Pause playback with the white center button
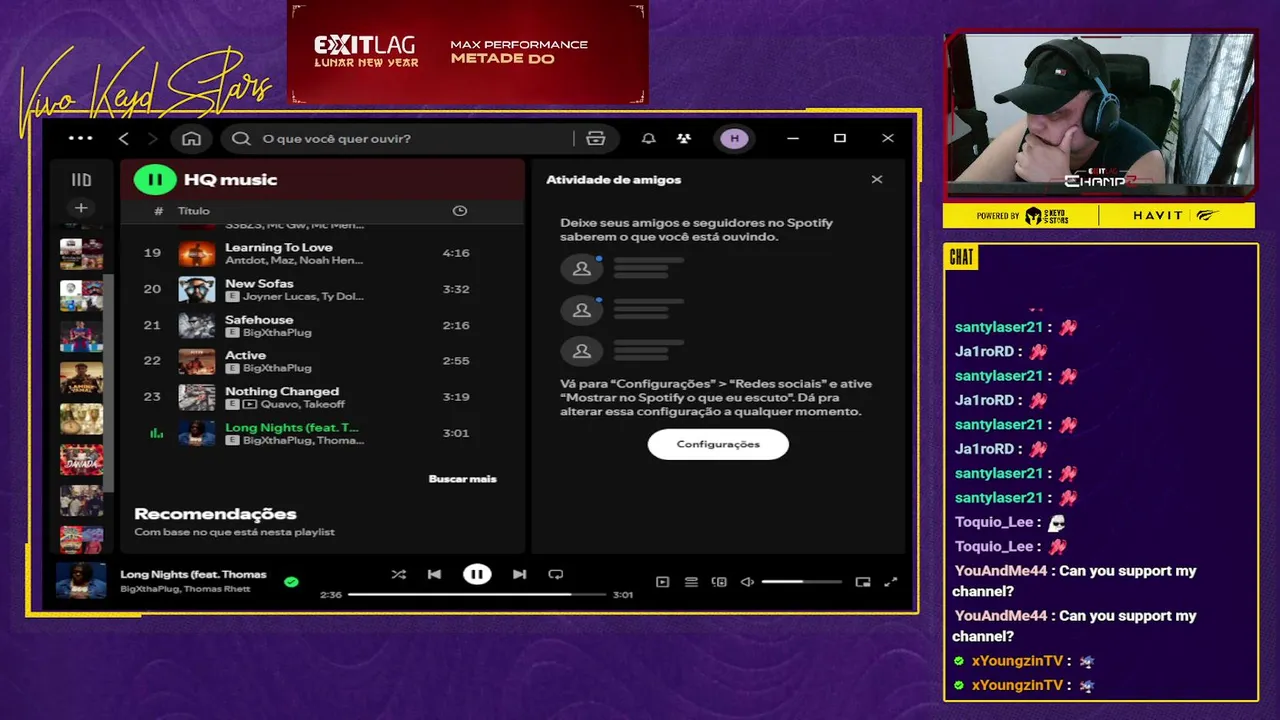Viewport: 1280px width, 720px height. coord(477,574)
